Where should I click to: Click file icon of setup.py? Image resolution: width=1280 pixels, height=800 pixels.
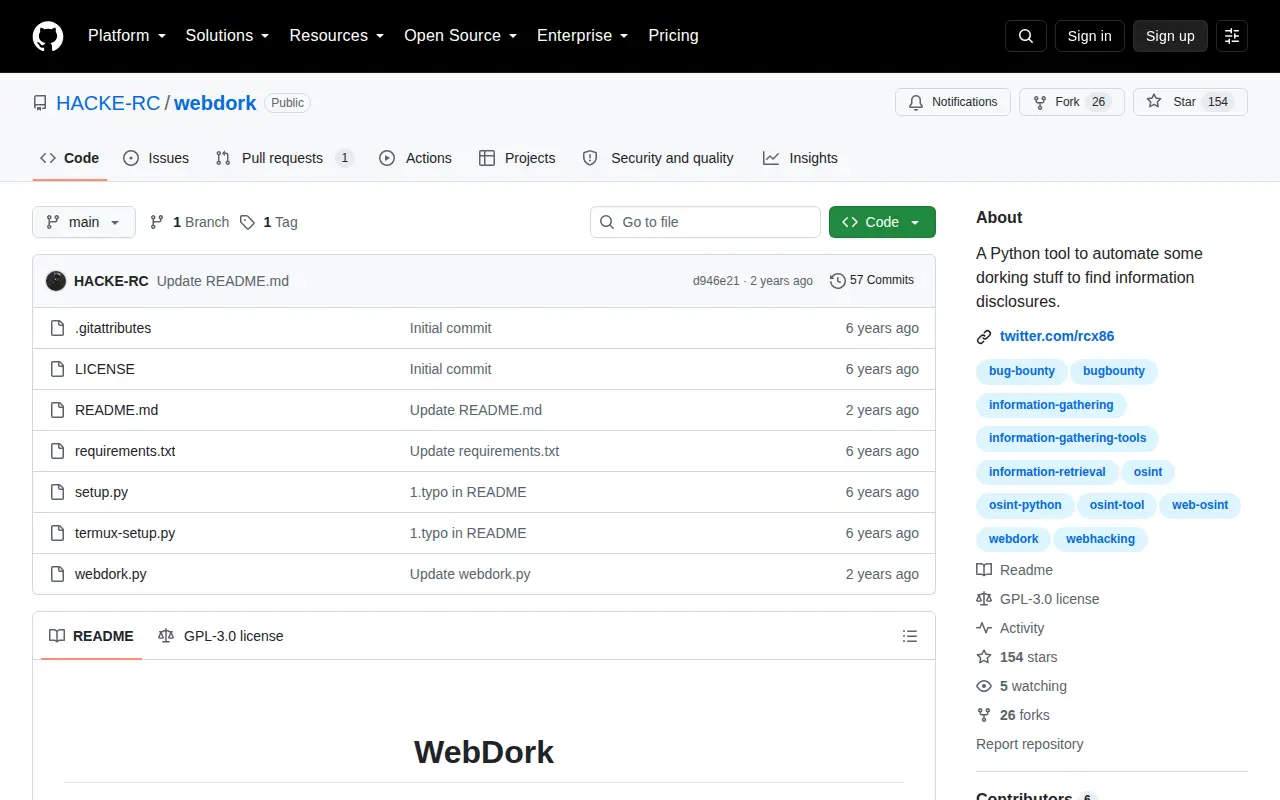tap(57, 492)
